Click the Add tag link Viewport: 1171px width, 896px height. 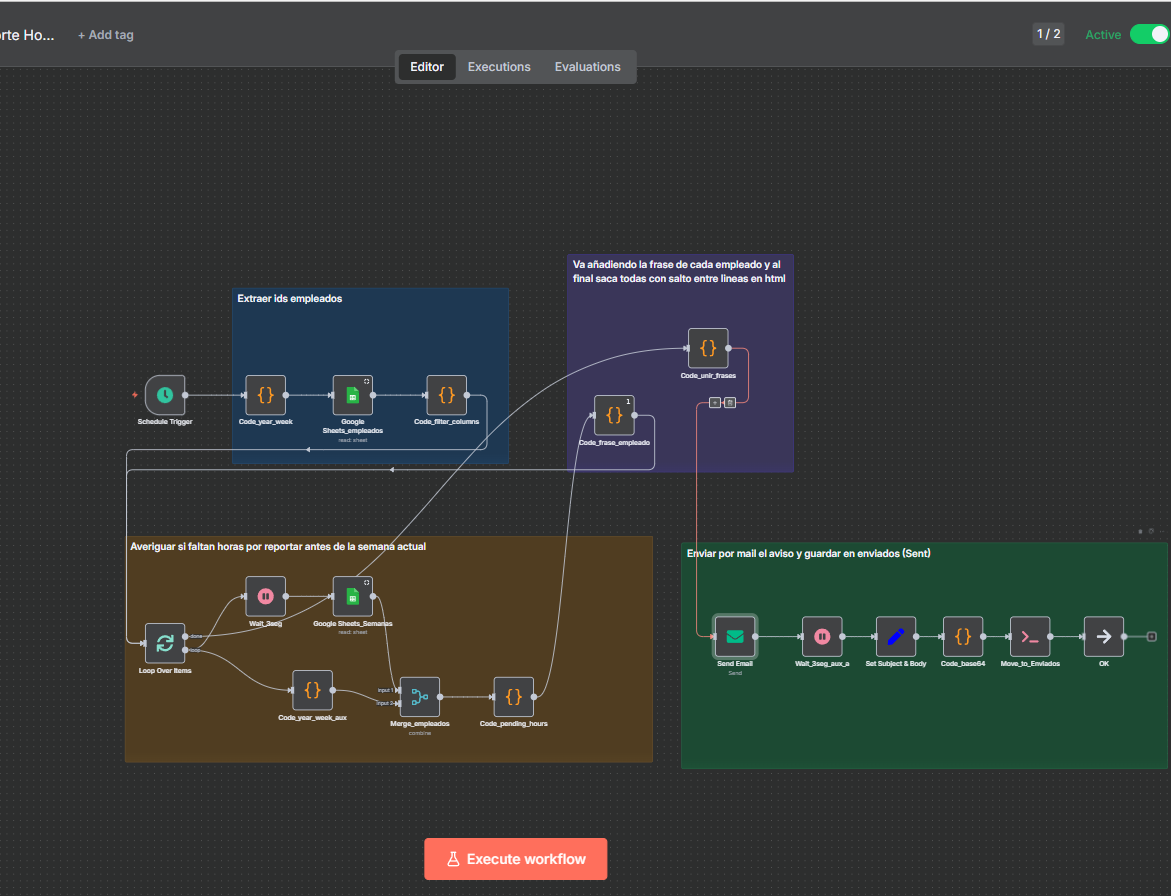coord(105,35)
